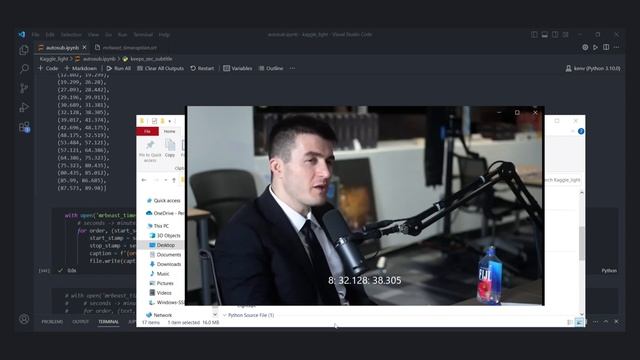The width and height of the screenshot is (640, 360).
Task: Open the Search view in VS Code activity bar
Action: click(24, 69)
